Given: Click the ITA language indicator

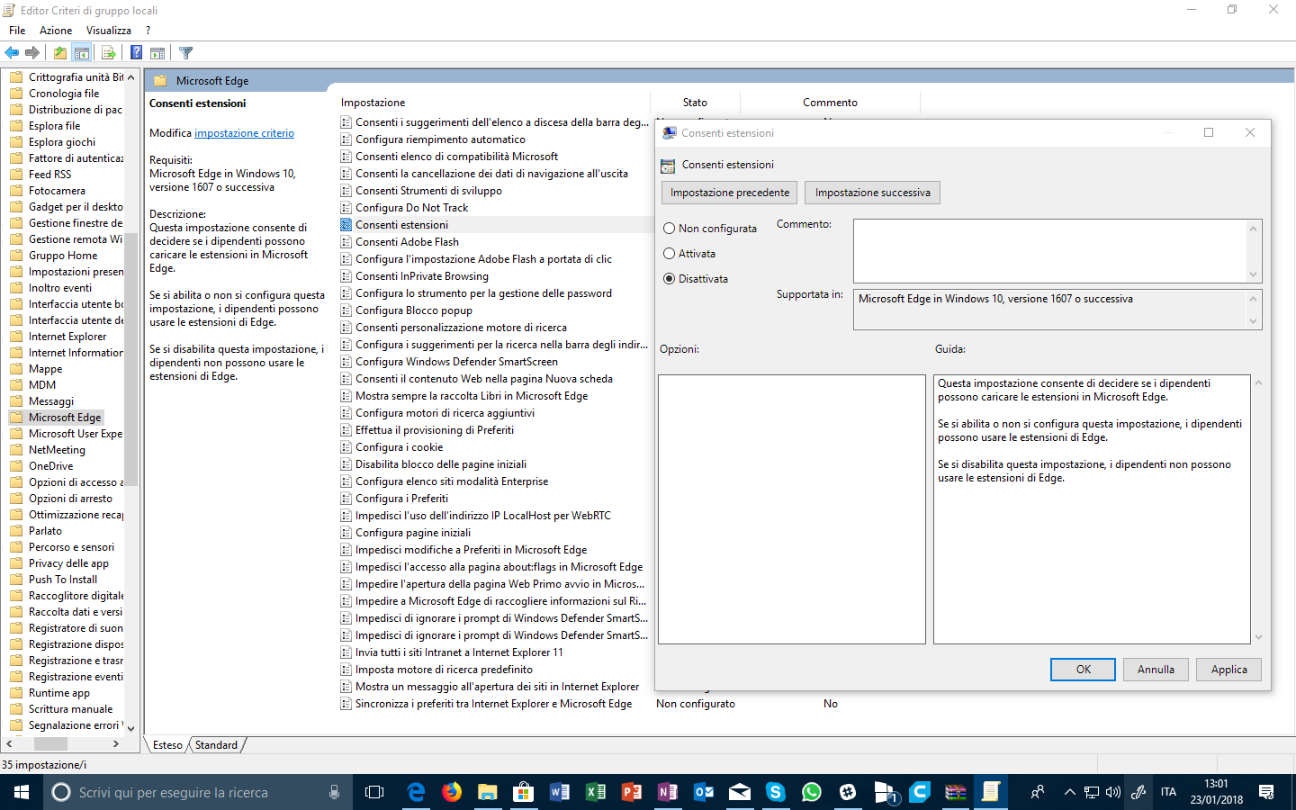Looking at the screenshot, I should click(x=1168, y=792).
